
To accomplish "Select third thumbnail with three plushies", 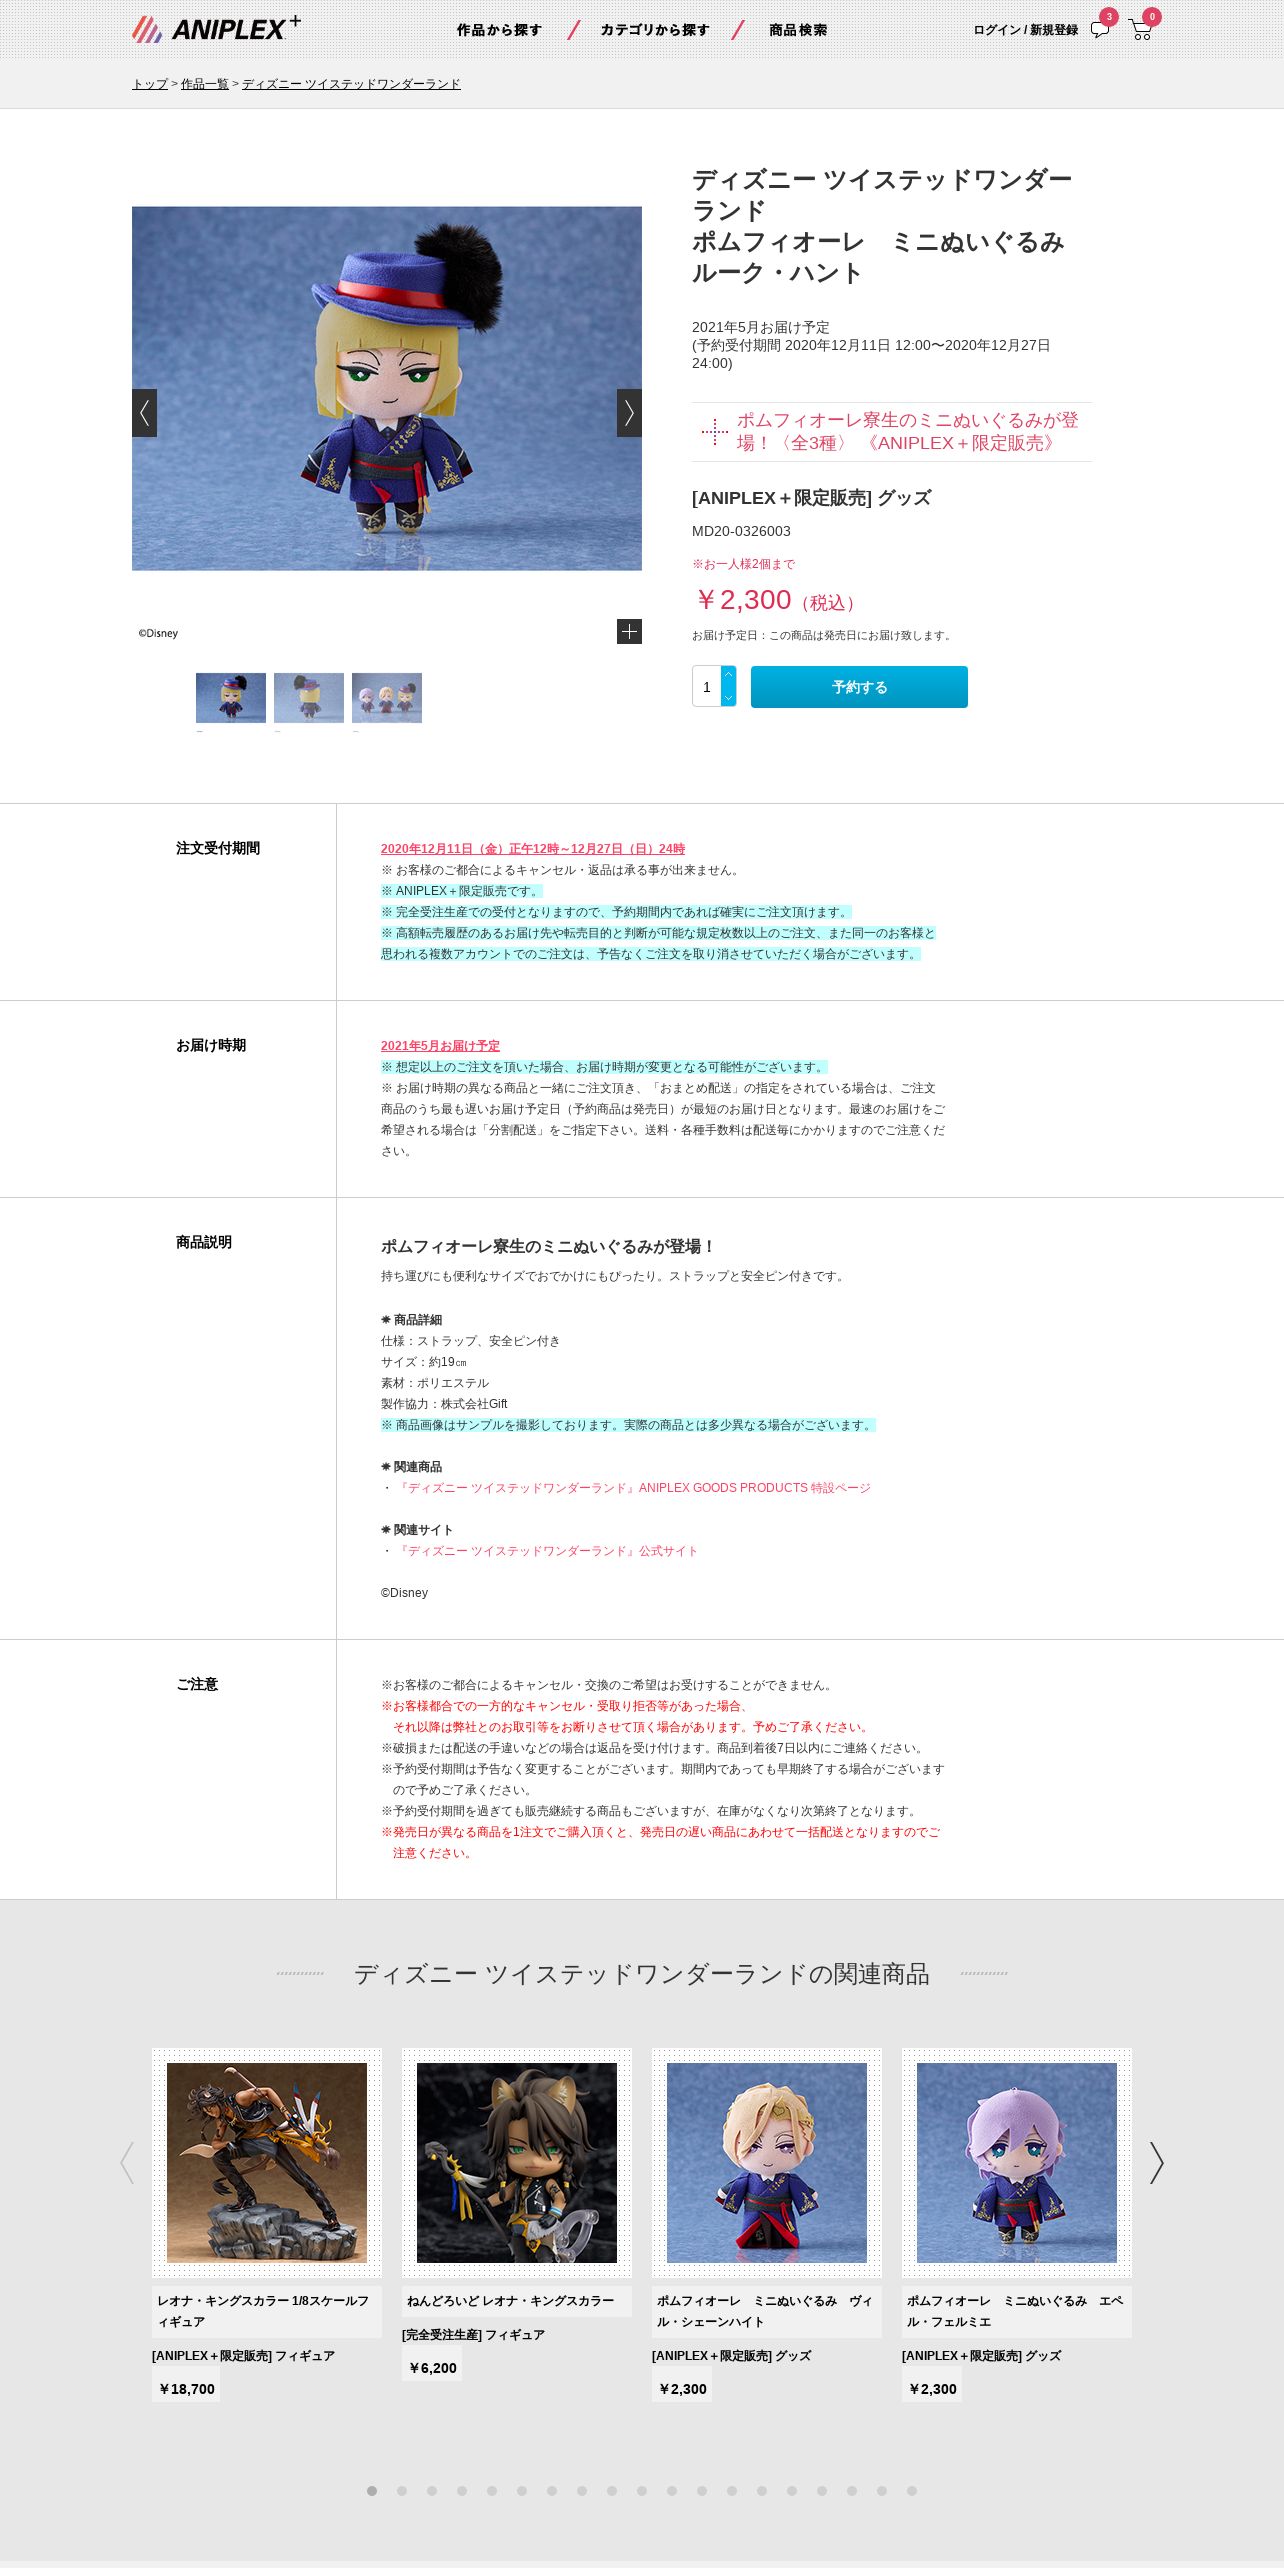I will point(387,698).
